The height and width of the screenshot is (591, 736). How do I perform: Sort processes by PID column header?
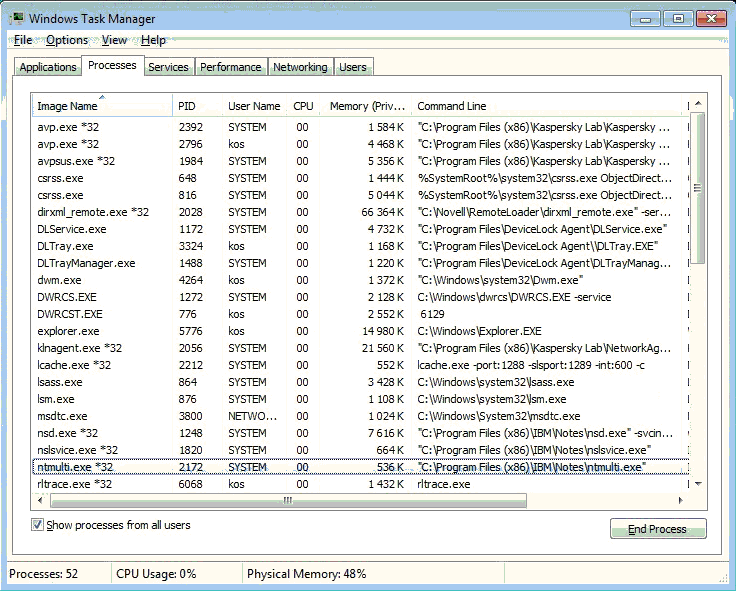click(187, 106)
